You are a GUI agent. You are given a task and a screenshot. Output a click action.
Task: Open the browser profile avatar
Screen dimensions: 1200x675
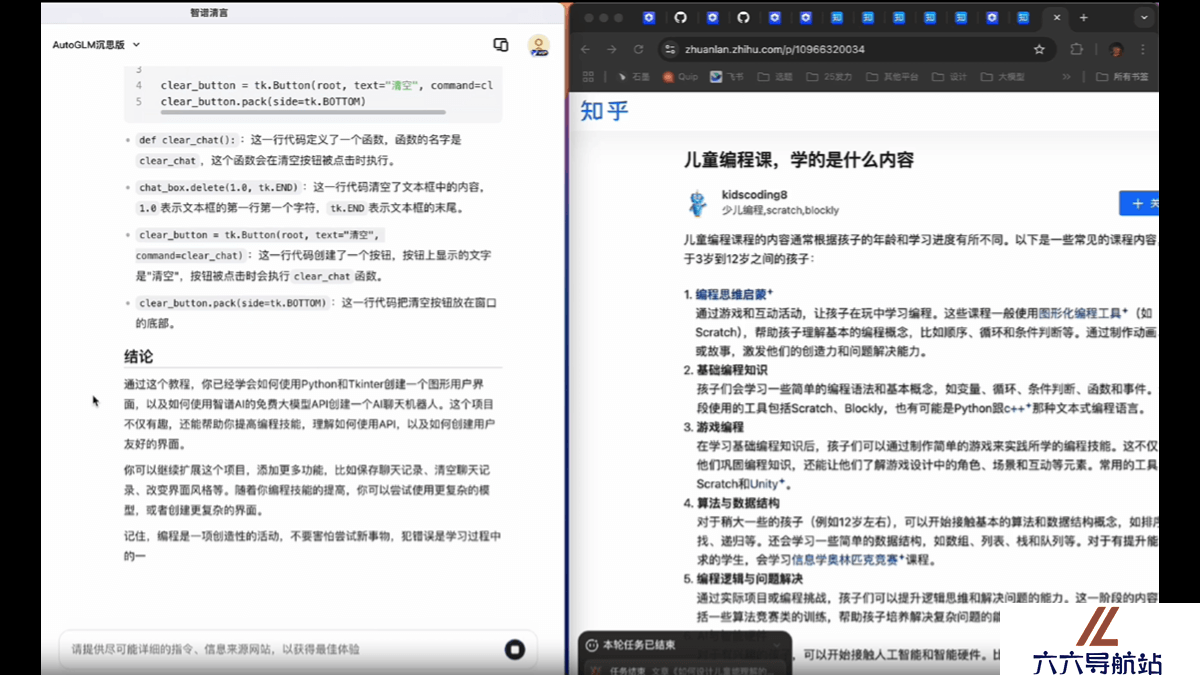coord(1116,49)
